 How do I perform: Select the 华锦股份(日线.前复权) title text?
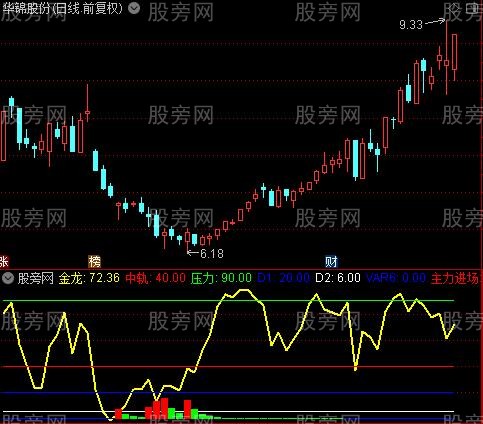pos(63,8)
